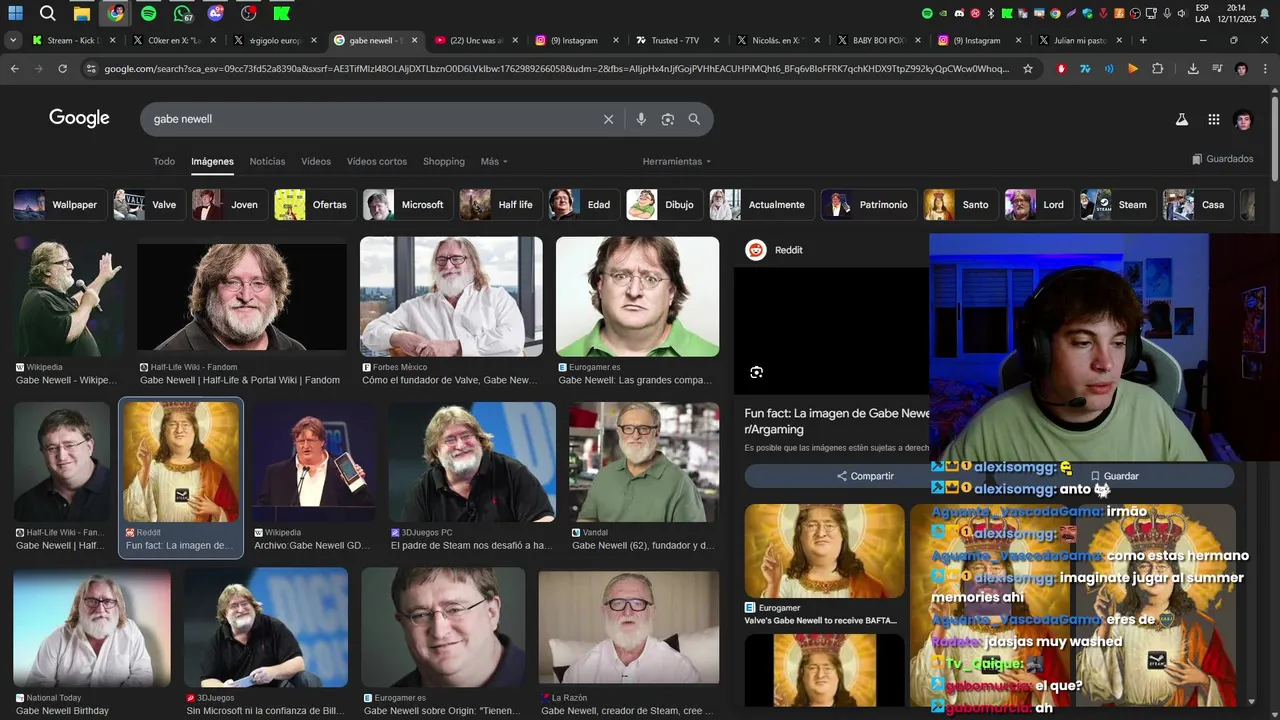Image resolution: width=1280 pixels, height=720 pixels.
Task: Open Eurogamer BAFTA related image
Action: (824, 551)
